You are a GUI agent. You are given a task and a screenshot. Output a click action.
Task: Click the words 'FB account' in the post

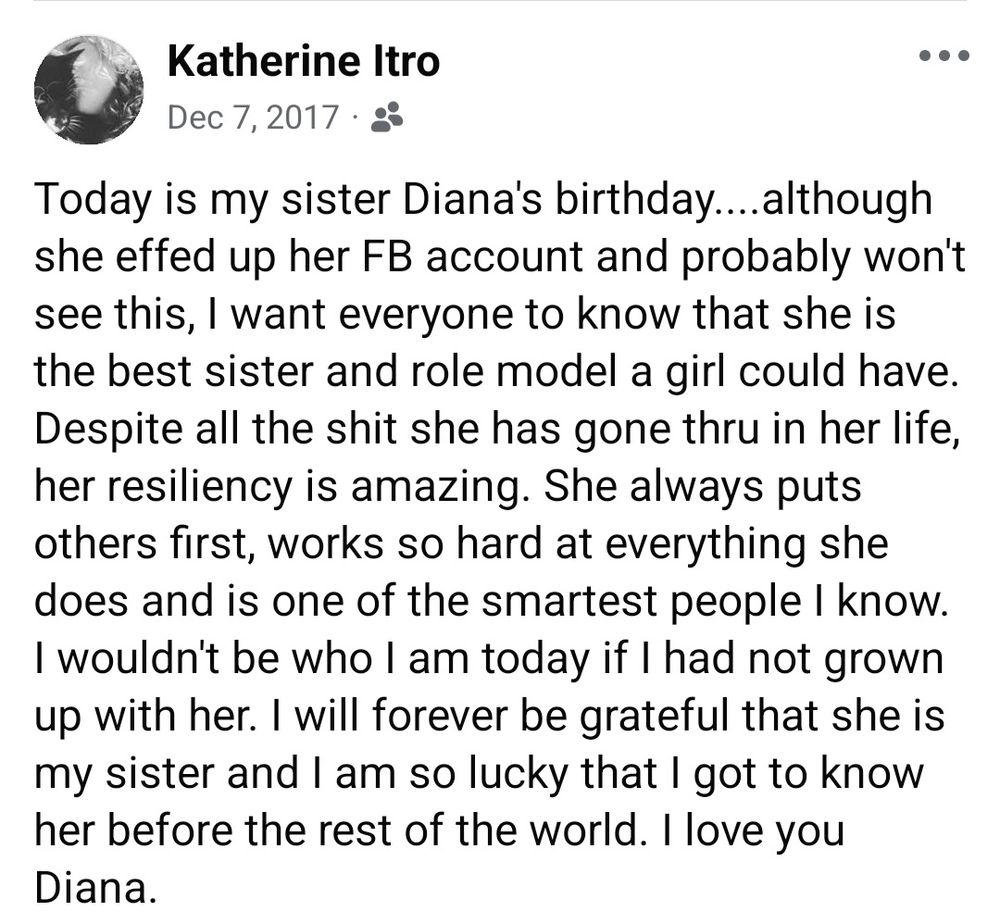tap(472, 256)
